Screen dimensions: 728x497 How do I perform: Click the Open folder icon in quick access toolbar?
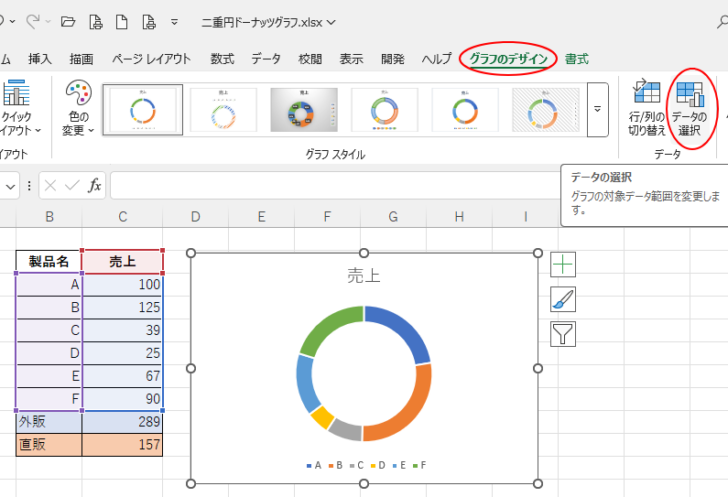(x=68, y=22)
